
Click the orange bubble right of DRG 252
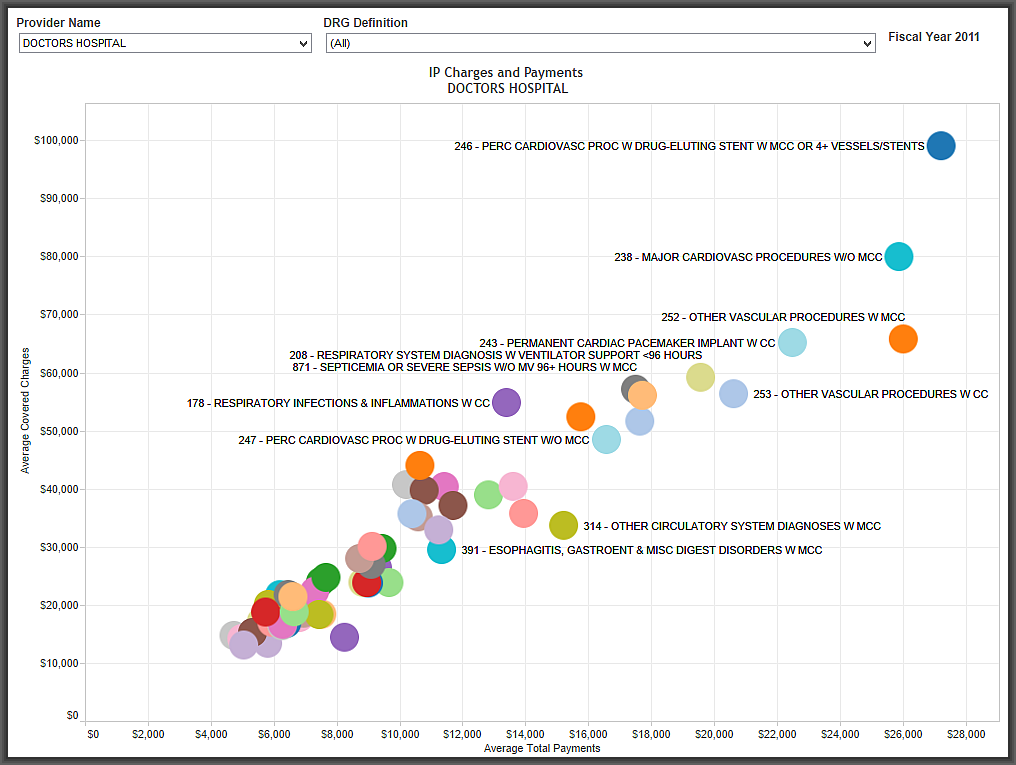tap(902, 339)
